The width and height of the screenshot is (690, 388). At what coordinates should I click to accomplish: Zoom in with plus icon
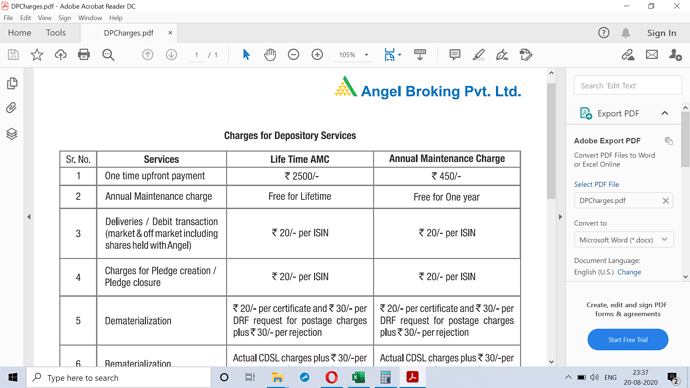click(317, 55)
